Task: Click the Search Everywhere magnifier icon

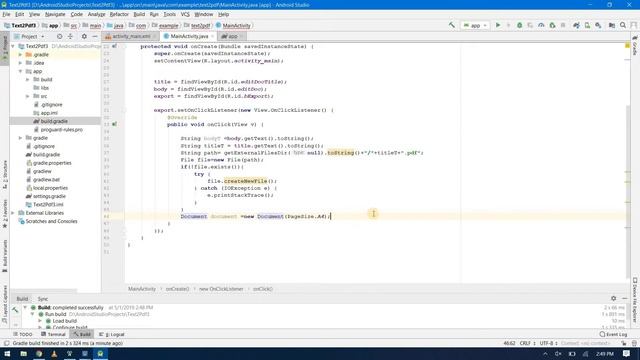Action: [x=623, y=25]
